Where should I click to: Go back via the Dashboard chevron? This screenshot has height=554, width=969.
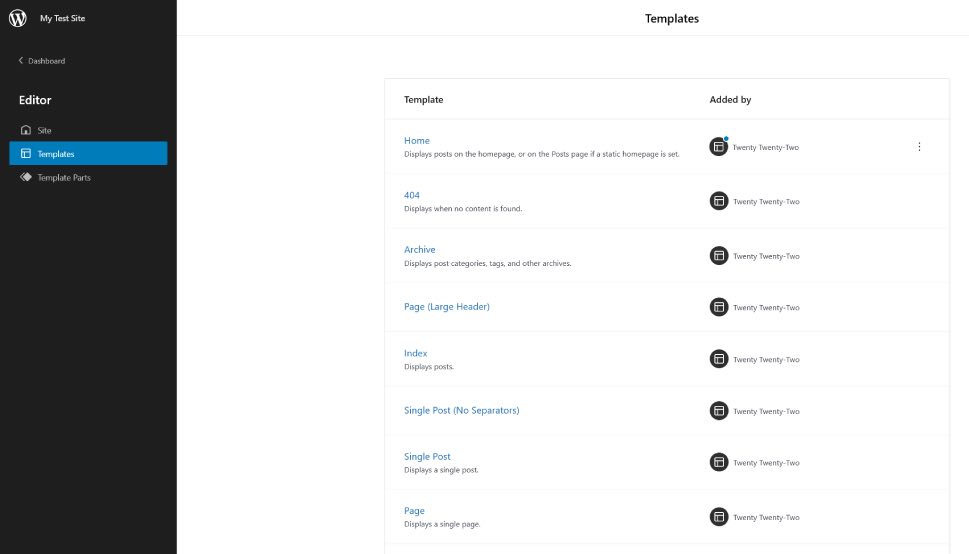pos(20,61)
